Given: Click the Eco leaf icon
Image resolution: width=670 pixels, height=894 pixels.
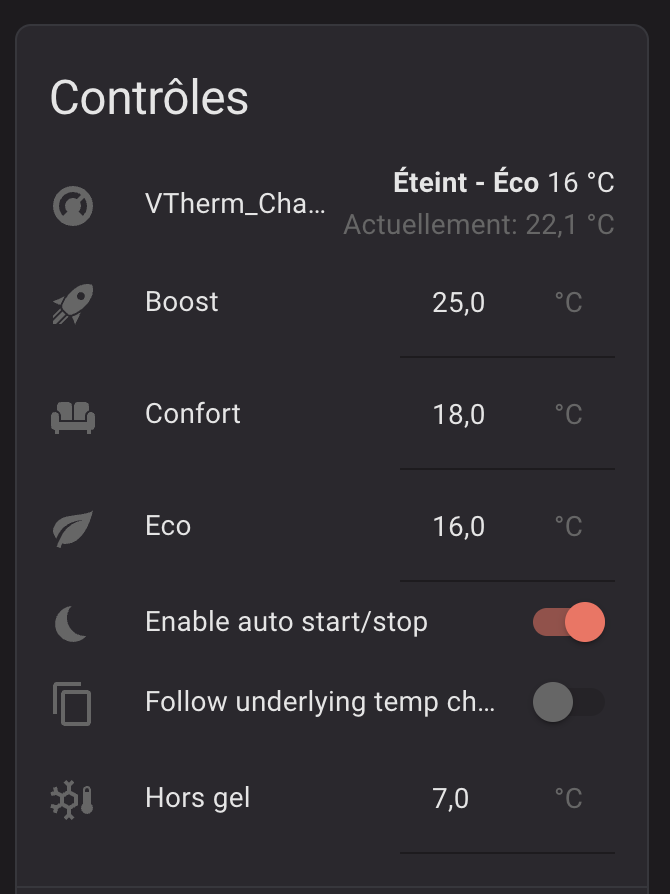Looking at the screenshot, I should pos(72,527).
